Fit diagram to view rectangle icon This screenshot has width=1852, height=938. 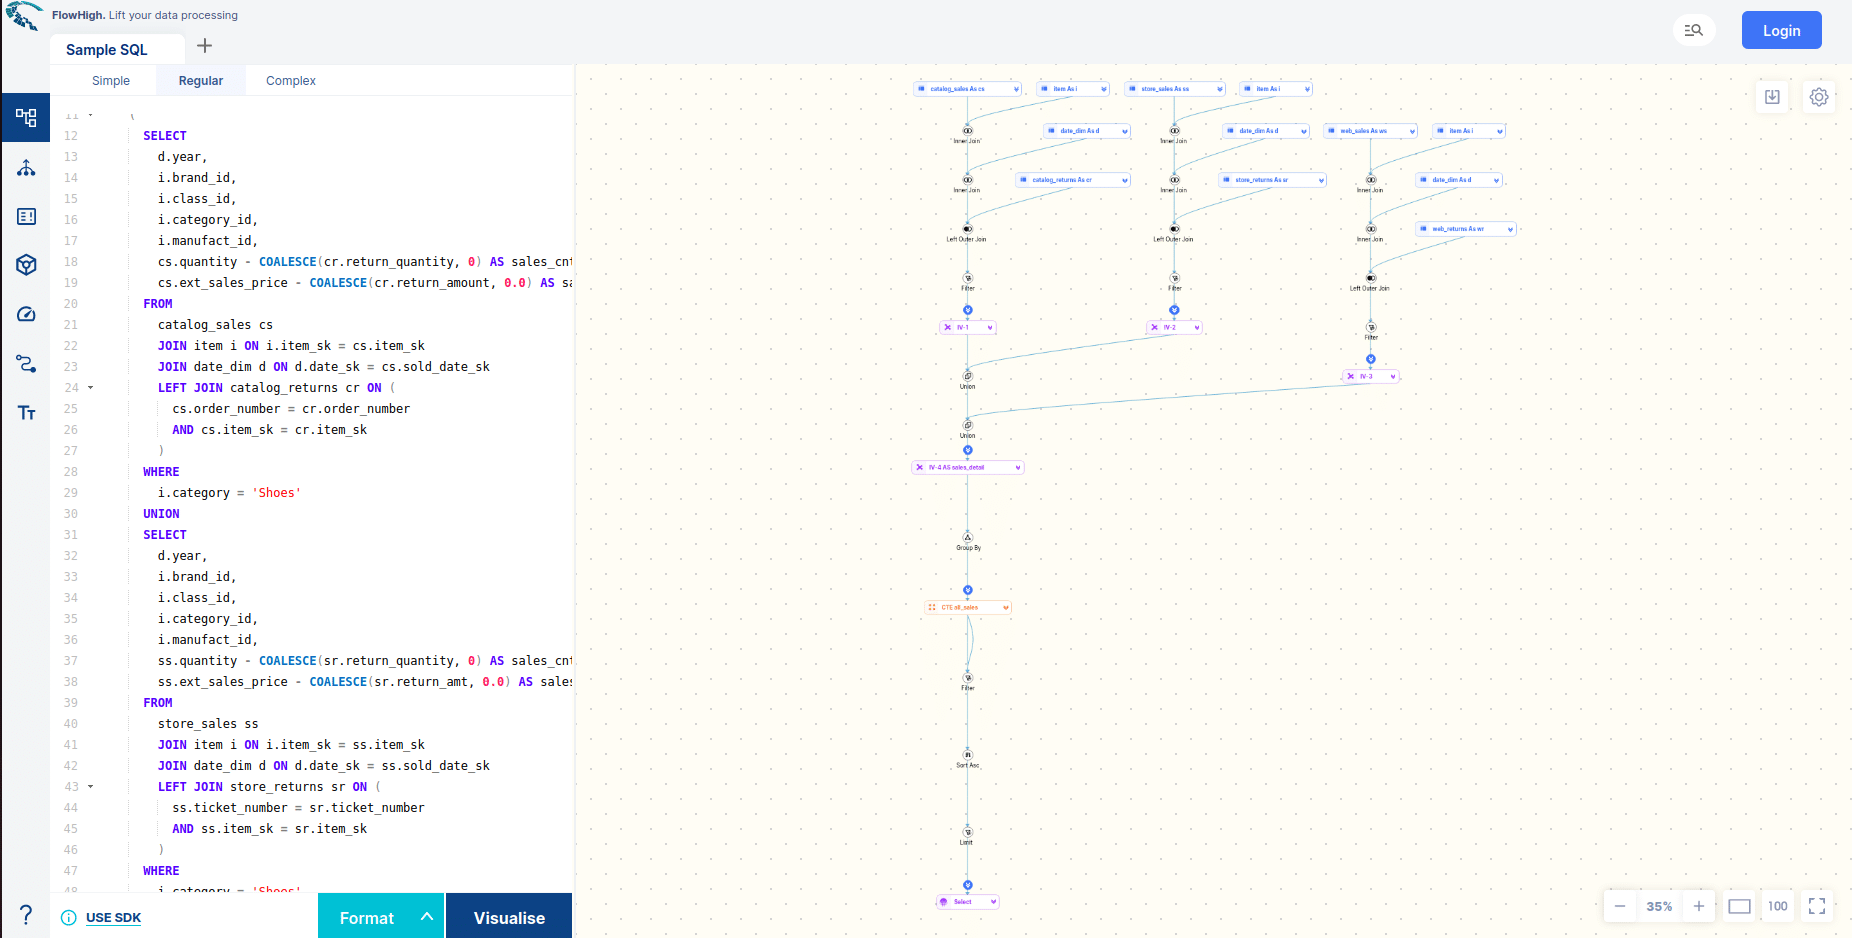click(1739, 906)
